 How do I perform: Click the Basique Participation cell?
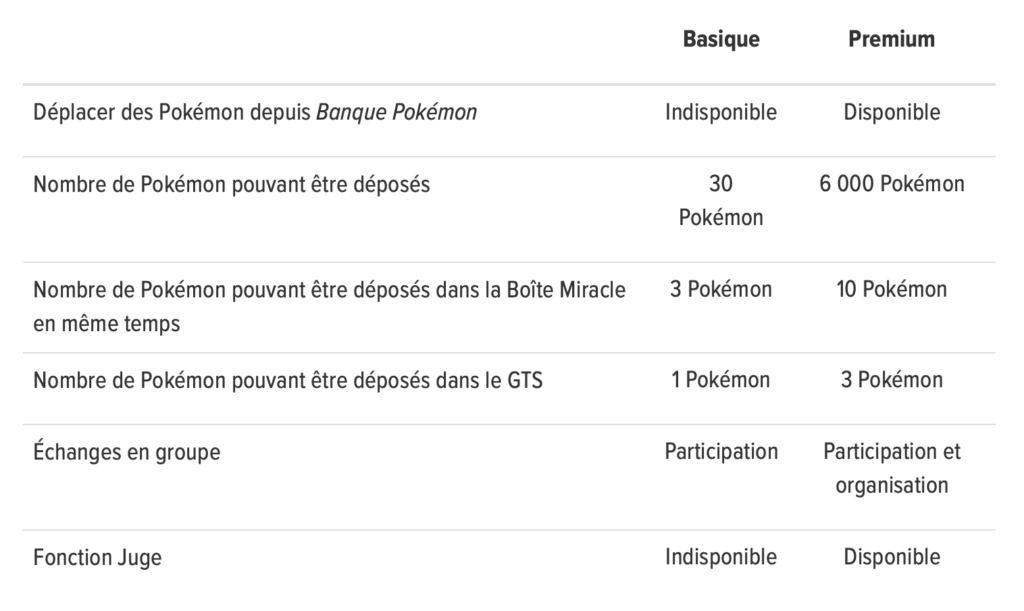point(721,452)
